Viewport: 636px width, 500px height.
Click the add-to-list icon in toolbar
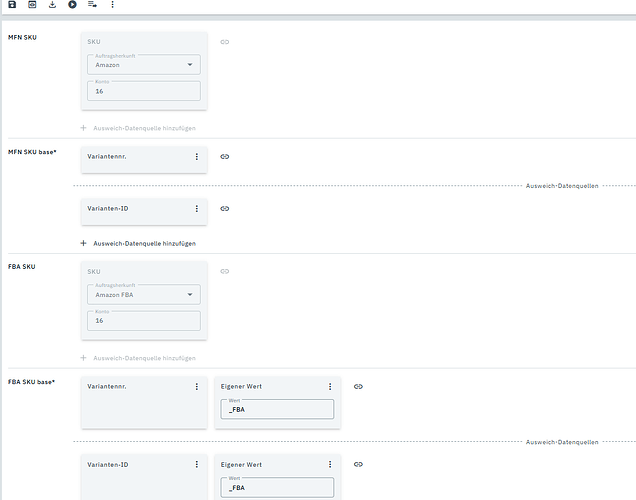[x=92, y=5]
